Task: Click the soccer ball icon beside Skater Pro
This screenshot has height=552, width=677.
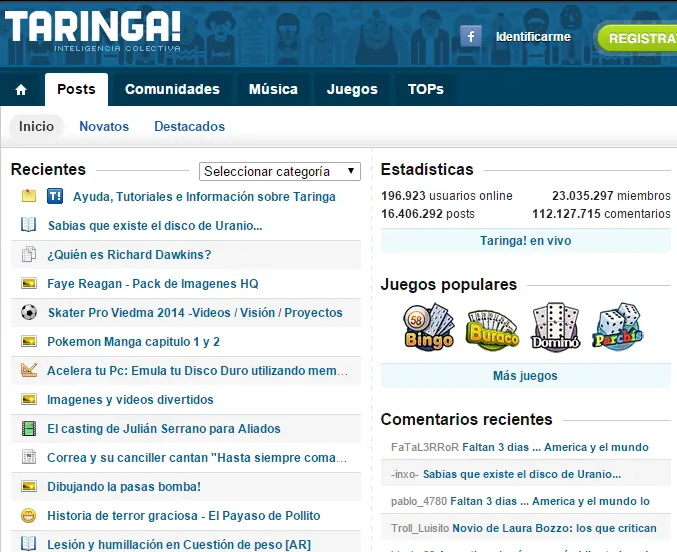Action: pos(29,312)
